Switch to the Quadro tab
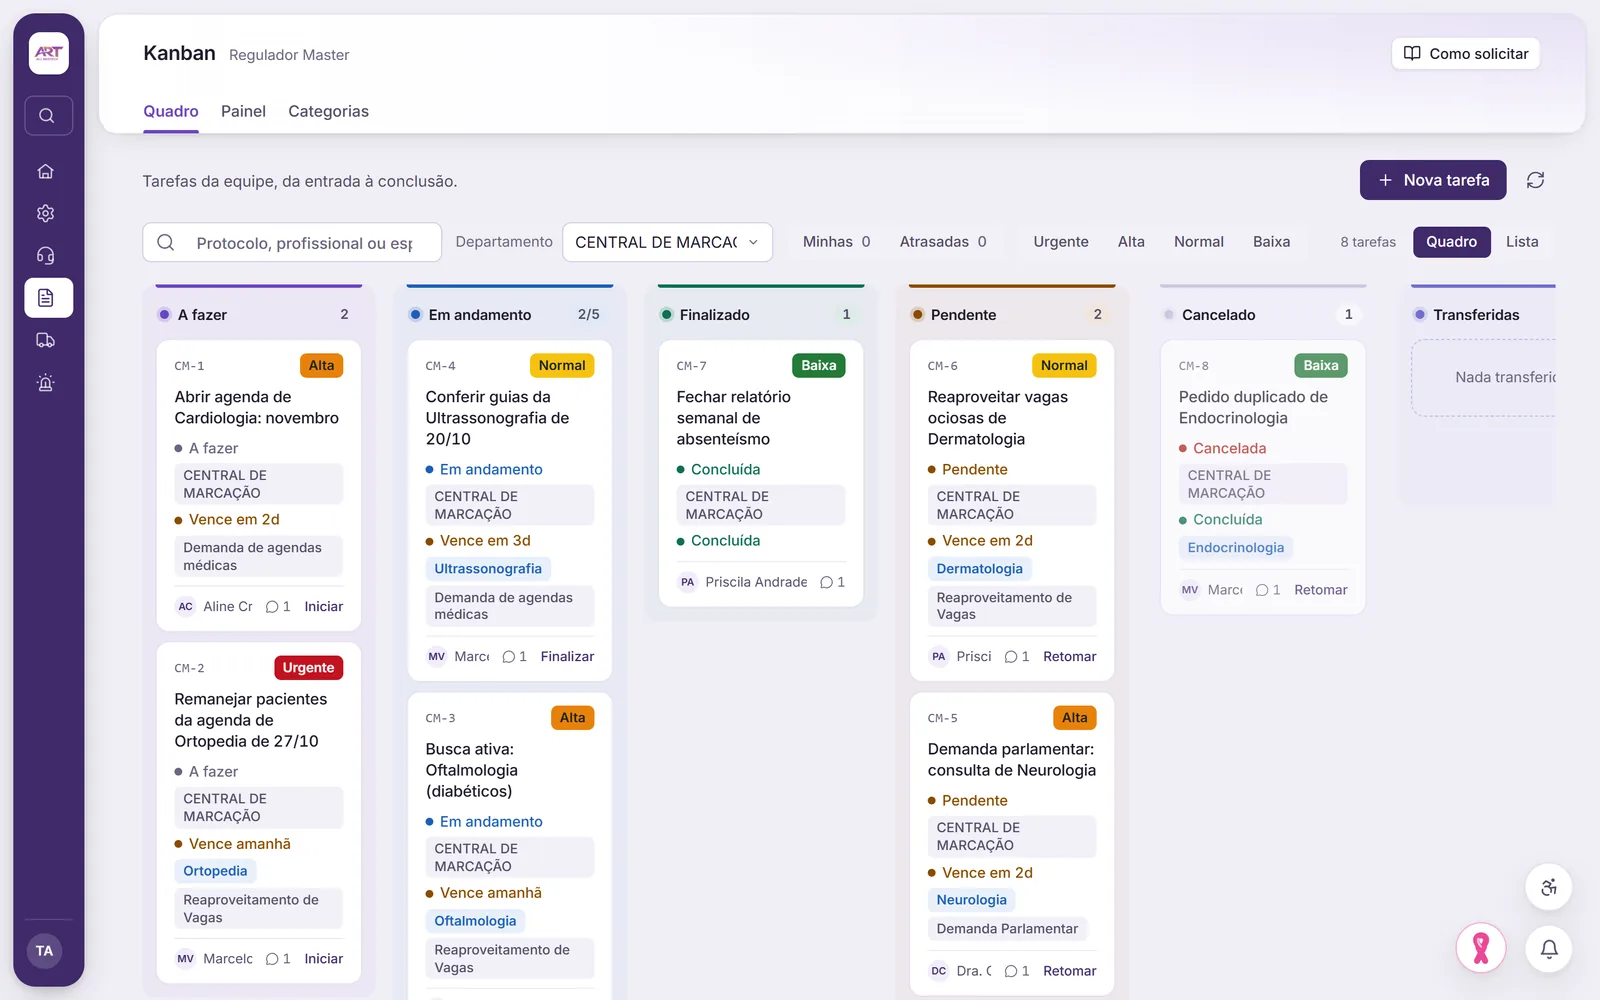The width and height of the screenshot is (1600, 1000). click(x=171, y=111)
